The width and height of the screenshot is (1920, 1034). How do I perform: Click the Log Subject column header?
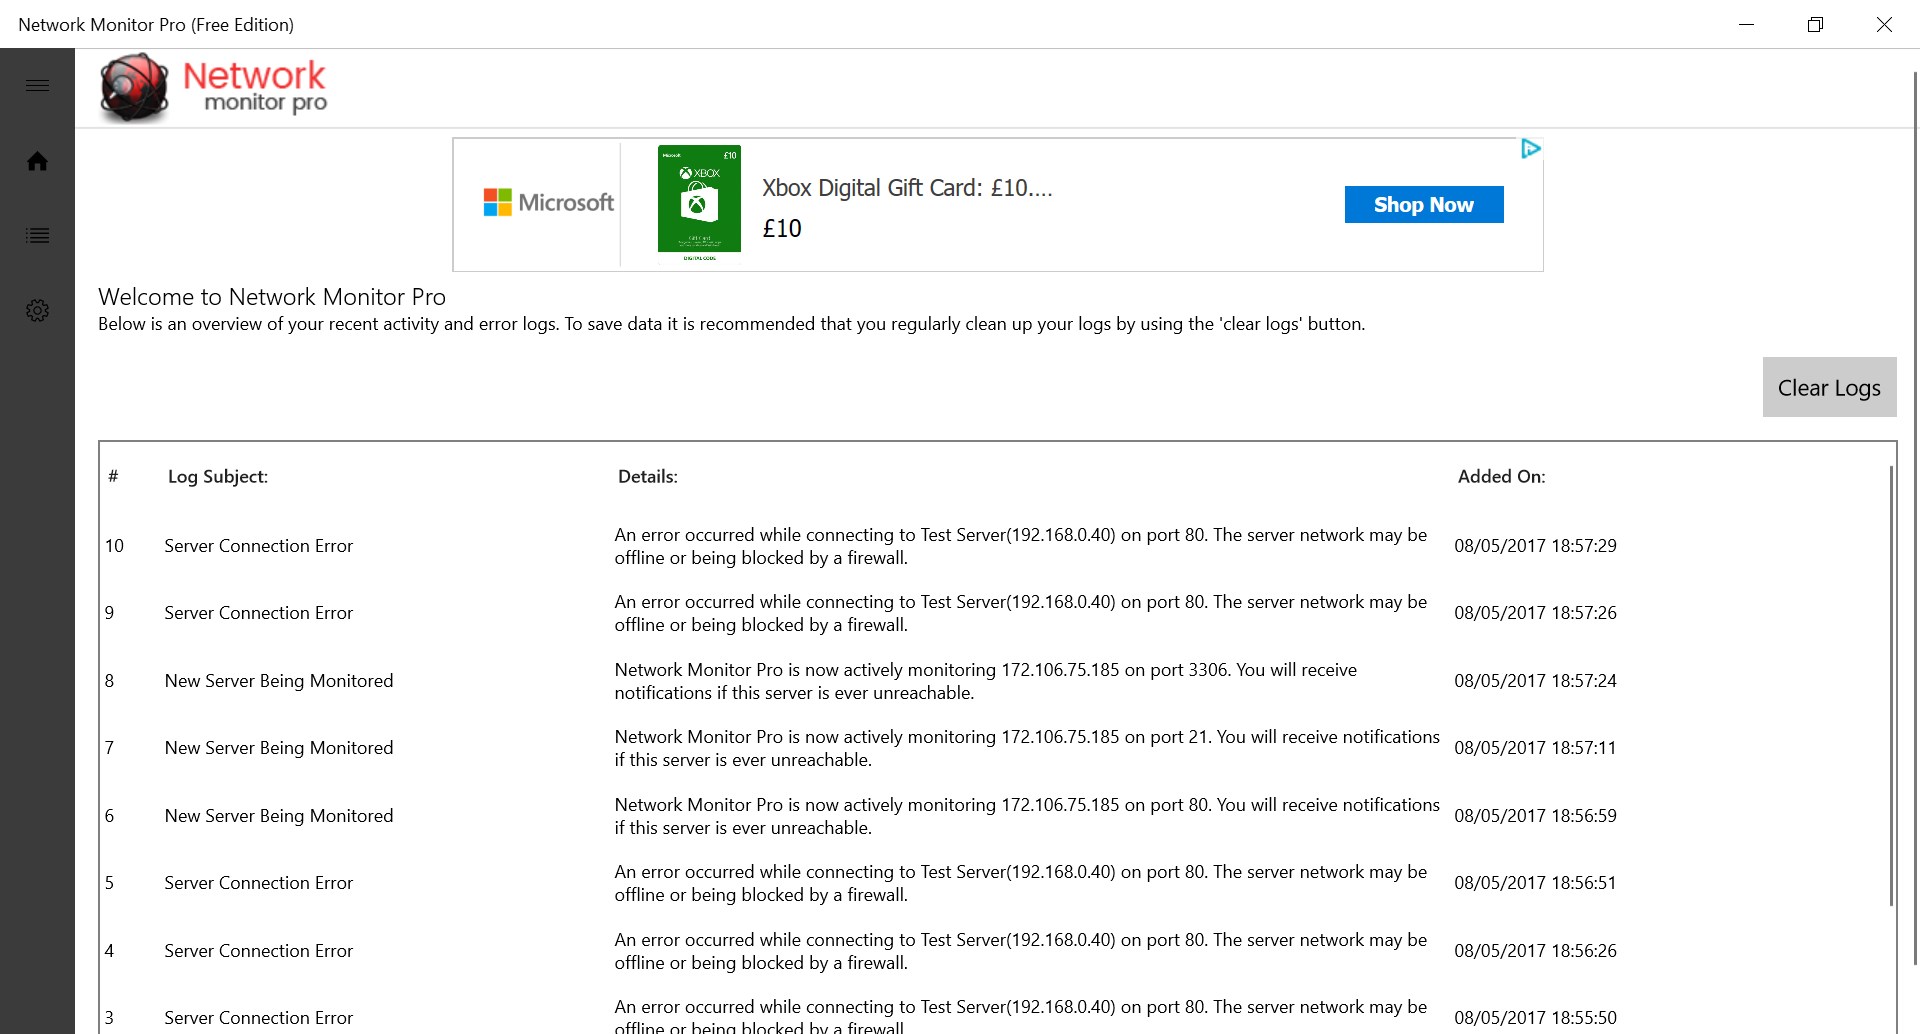[x=218, y=477]
